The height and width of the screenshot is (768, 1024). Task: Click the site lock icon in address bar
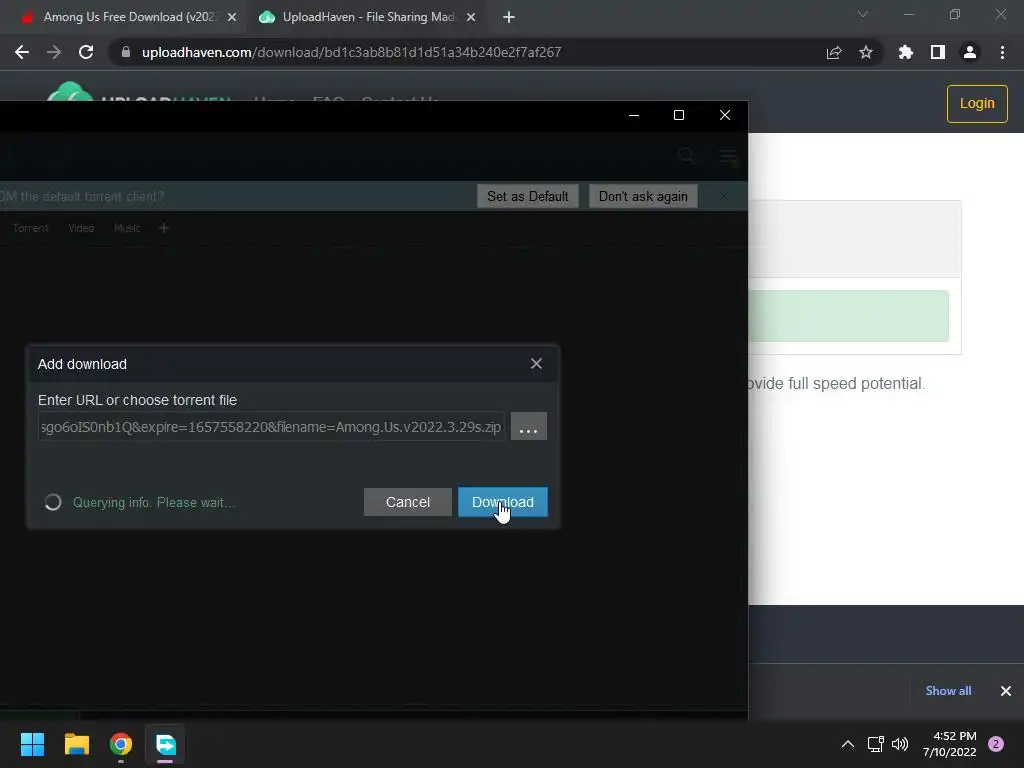coord(126,52)
